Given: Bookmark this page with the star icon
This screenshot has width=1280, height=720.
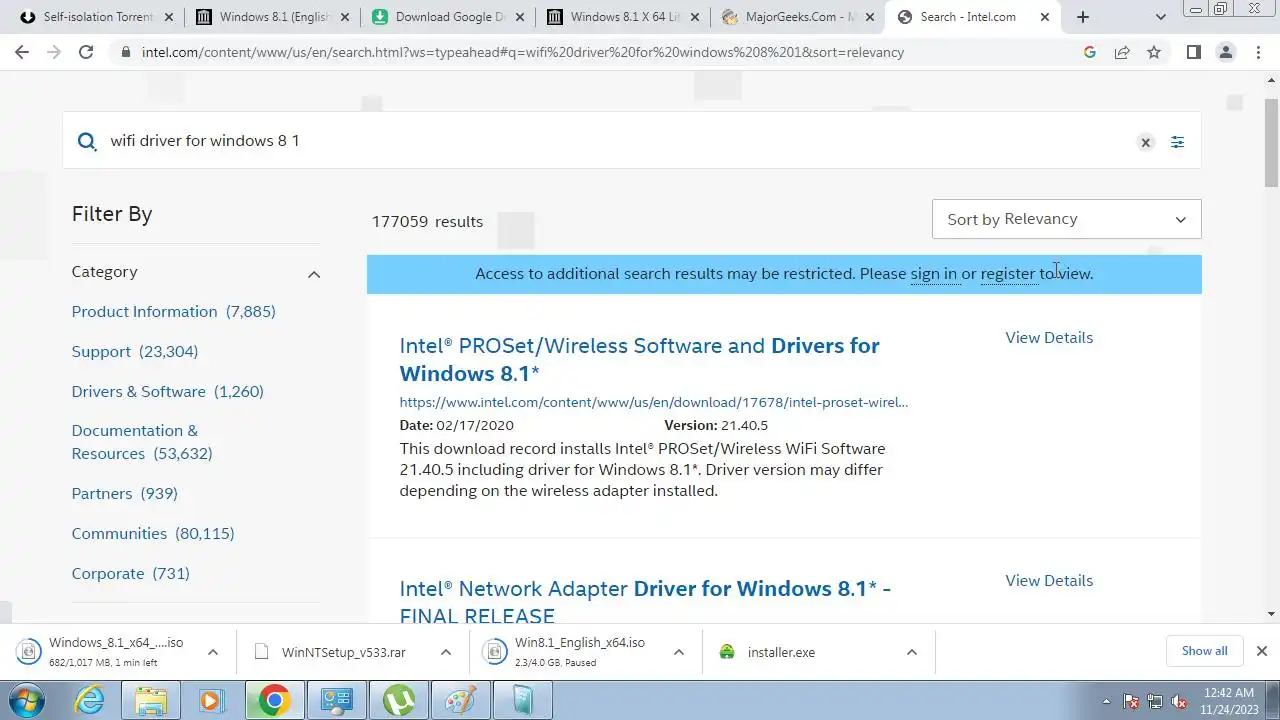Looking at the screenshot, I should (x=1154, y=52).
